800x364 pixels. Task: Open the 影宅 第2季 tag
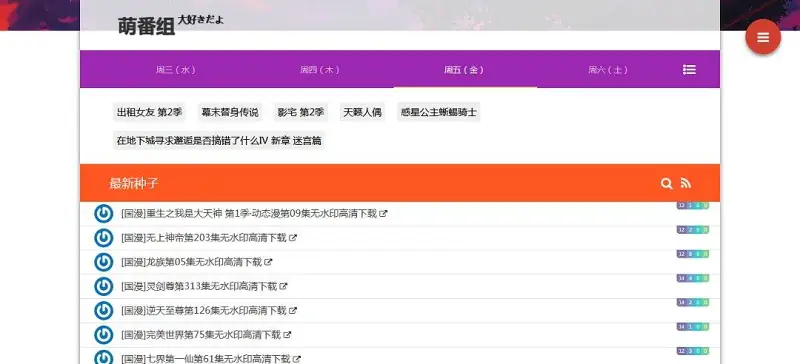pos(301,112)
